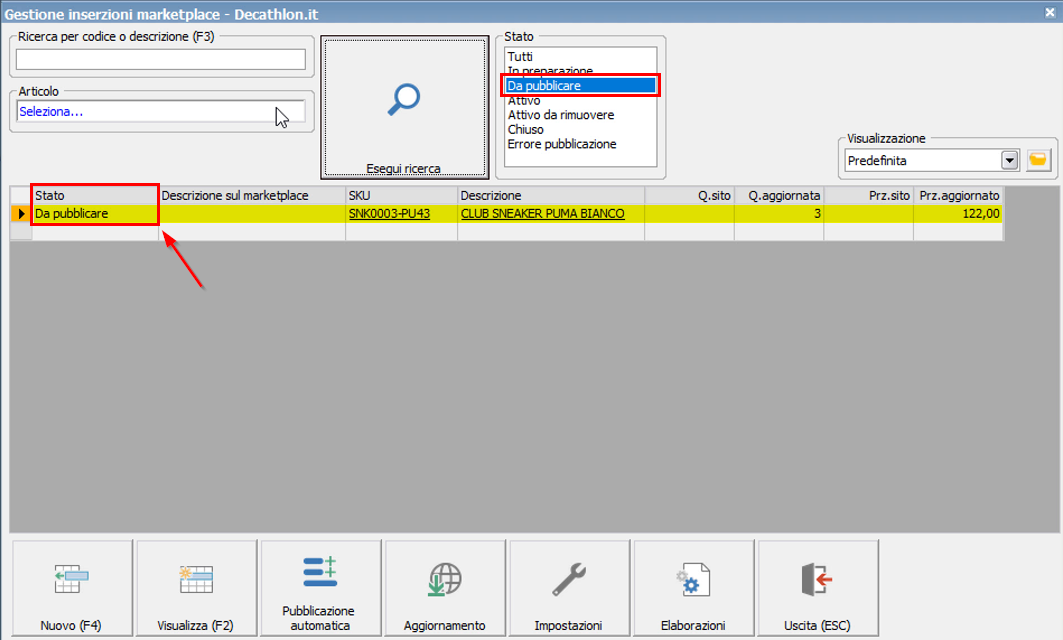
Task: Click Descrizione column header
Action: 551,195
